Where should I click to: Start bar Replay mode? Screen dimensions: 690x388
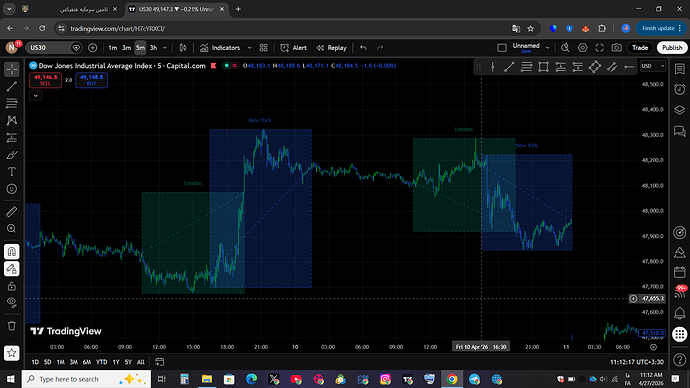(331, 48)
